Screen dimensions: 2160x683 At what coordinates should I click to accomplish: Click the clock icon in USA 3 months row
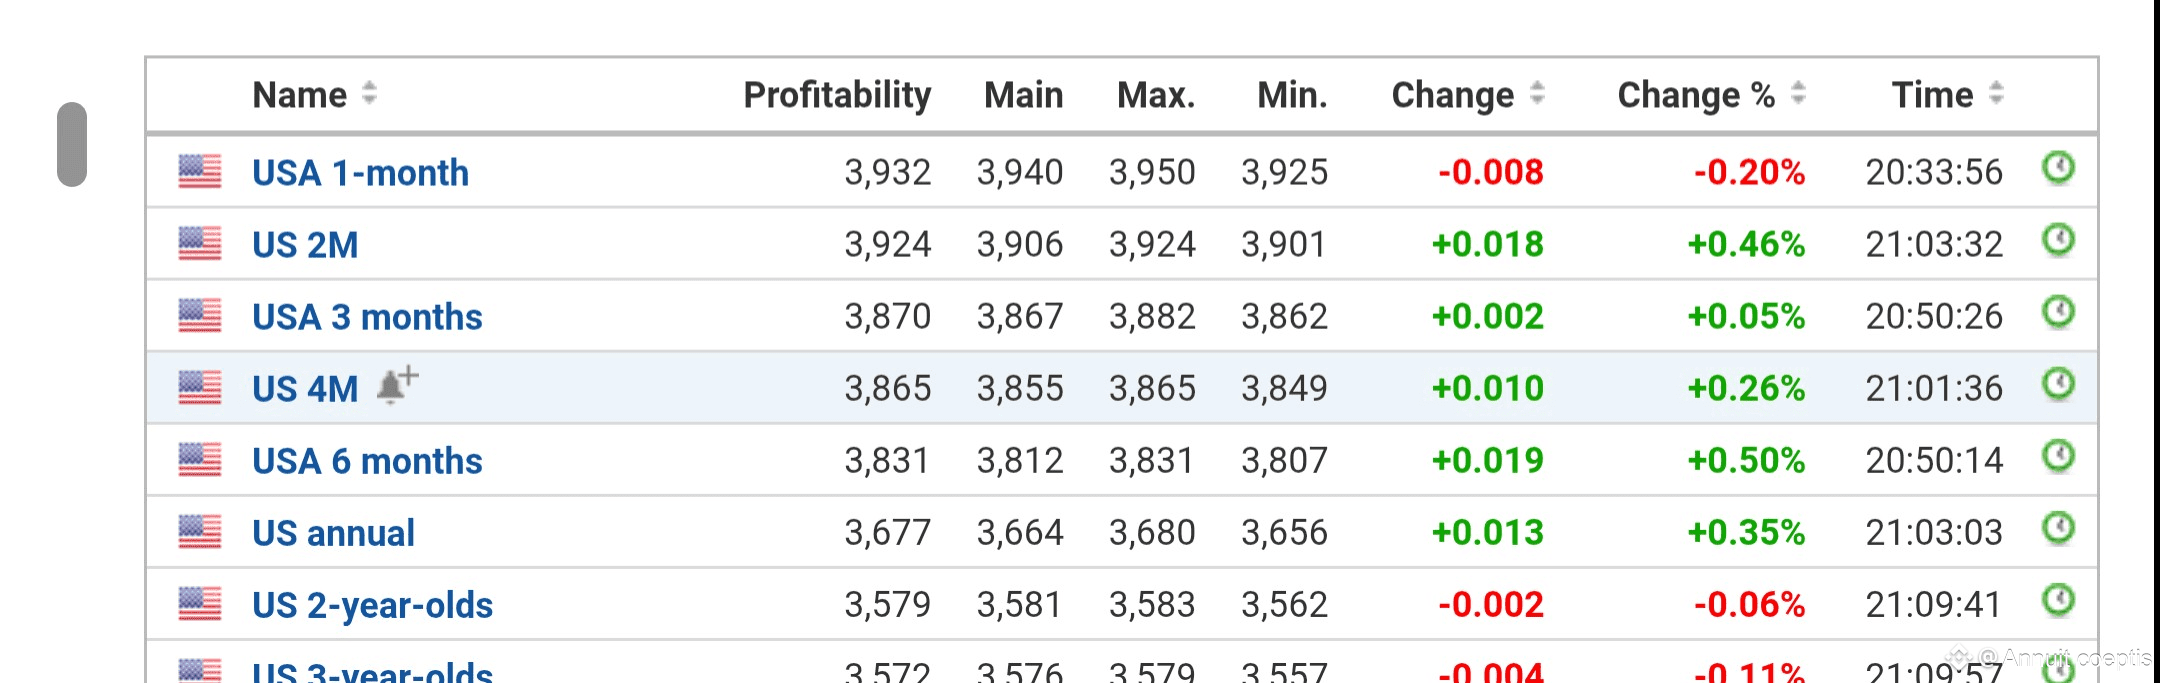2057,312
